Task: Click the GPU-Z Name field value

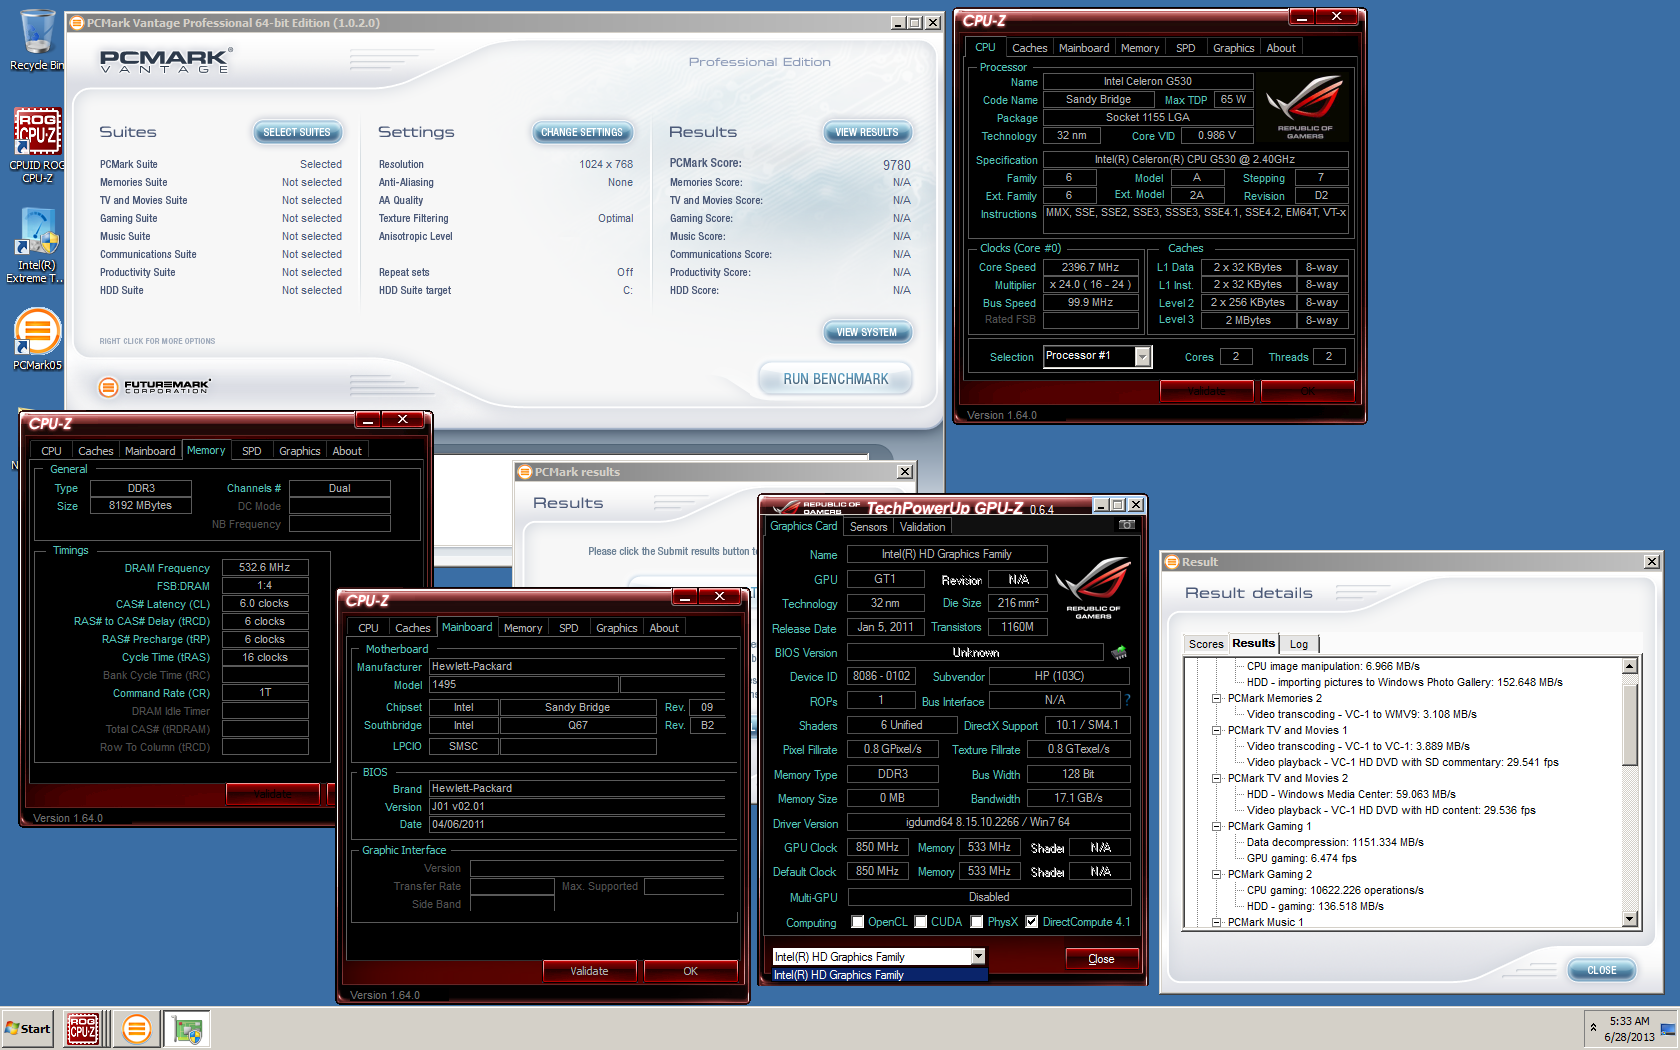Action: click(947, 554)
